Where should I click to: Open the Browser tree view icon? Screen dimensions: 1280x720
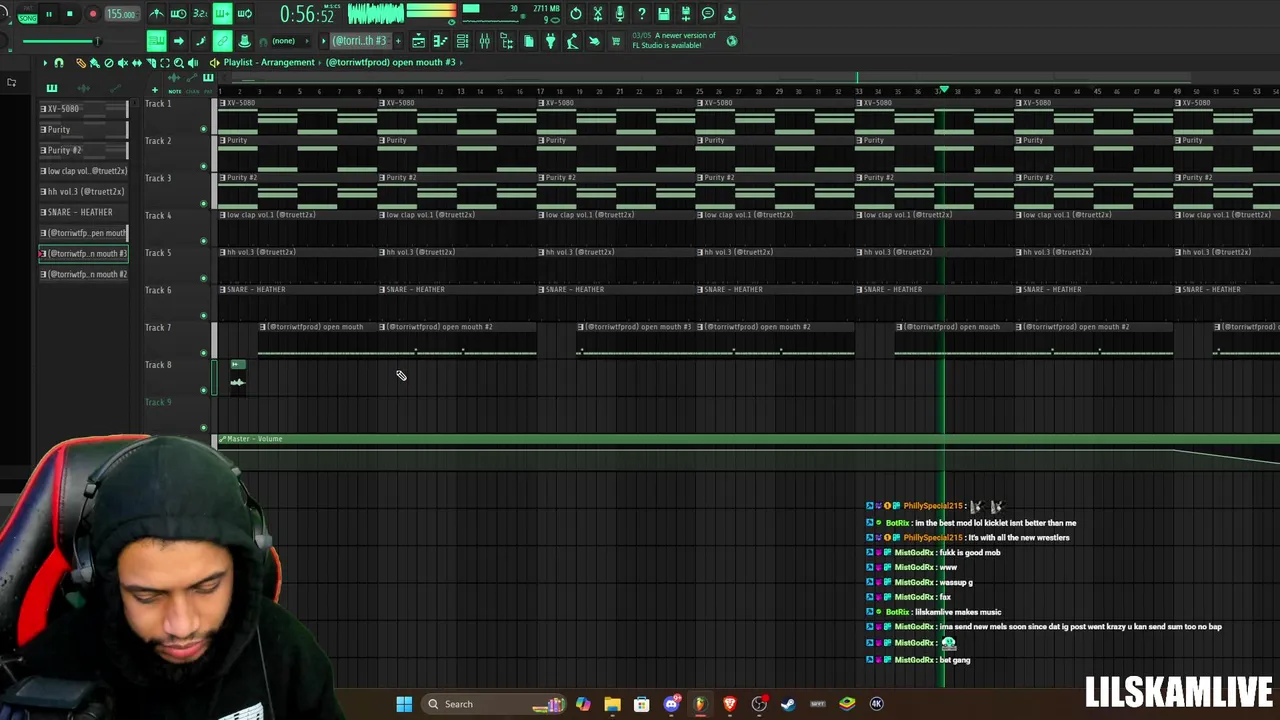coord(506,41)
